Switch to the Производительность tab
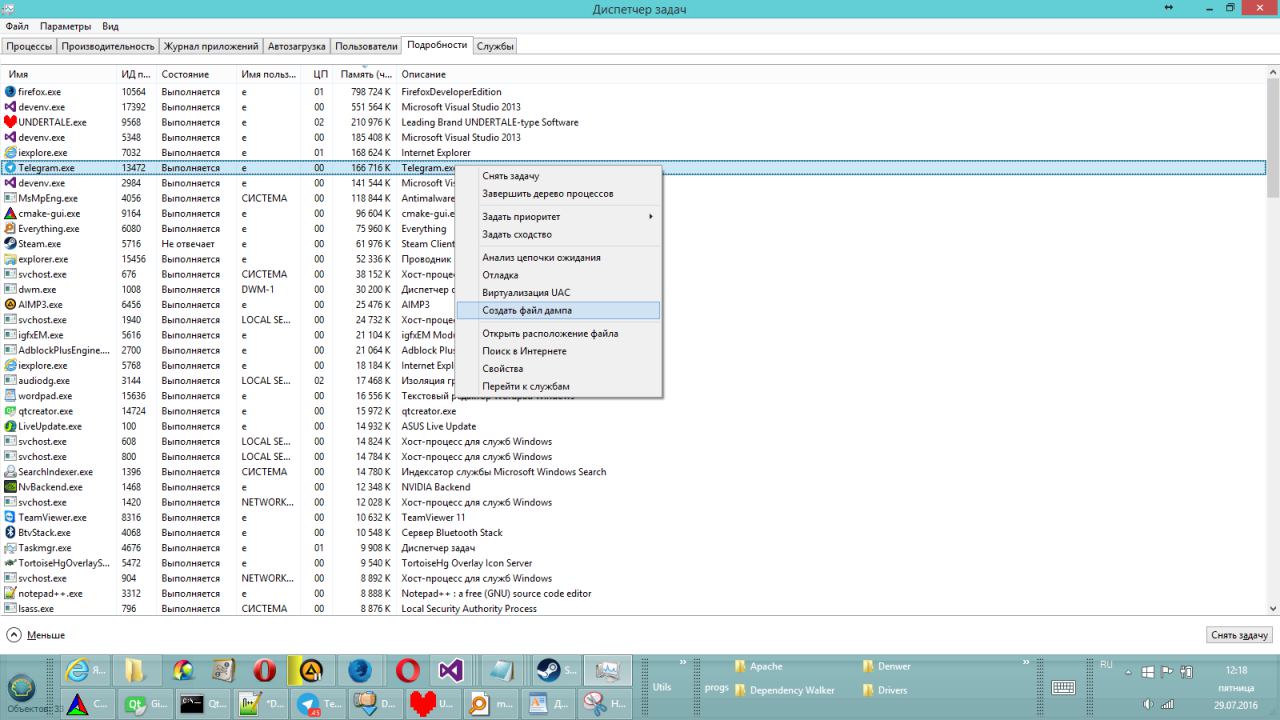 [108, 46]
